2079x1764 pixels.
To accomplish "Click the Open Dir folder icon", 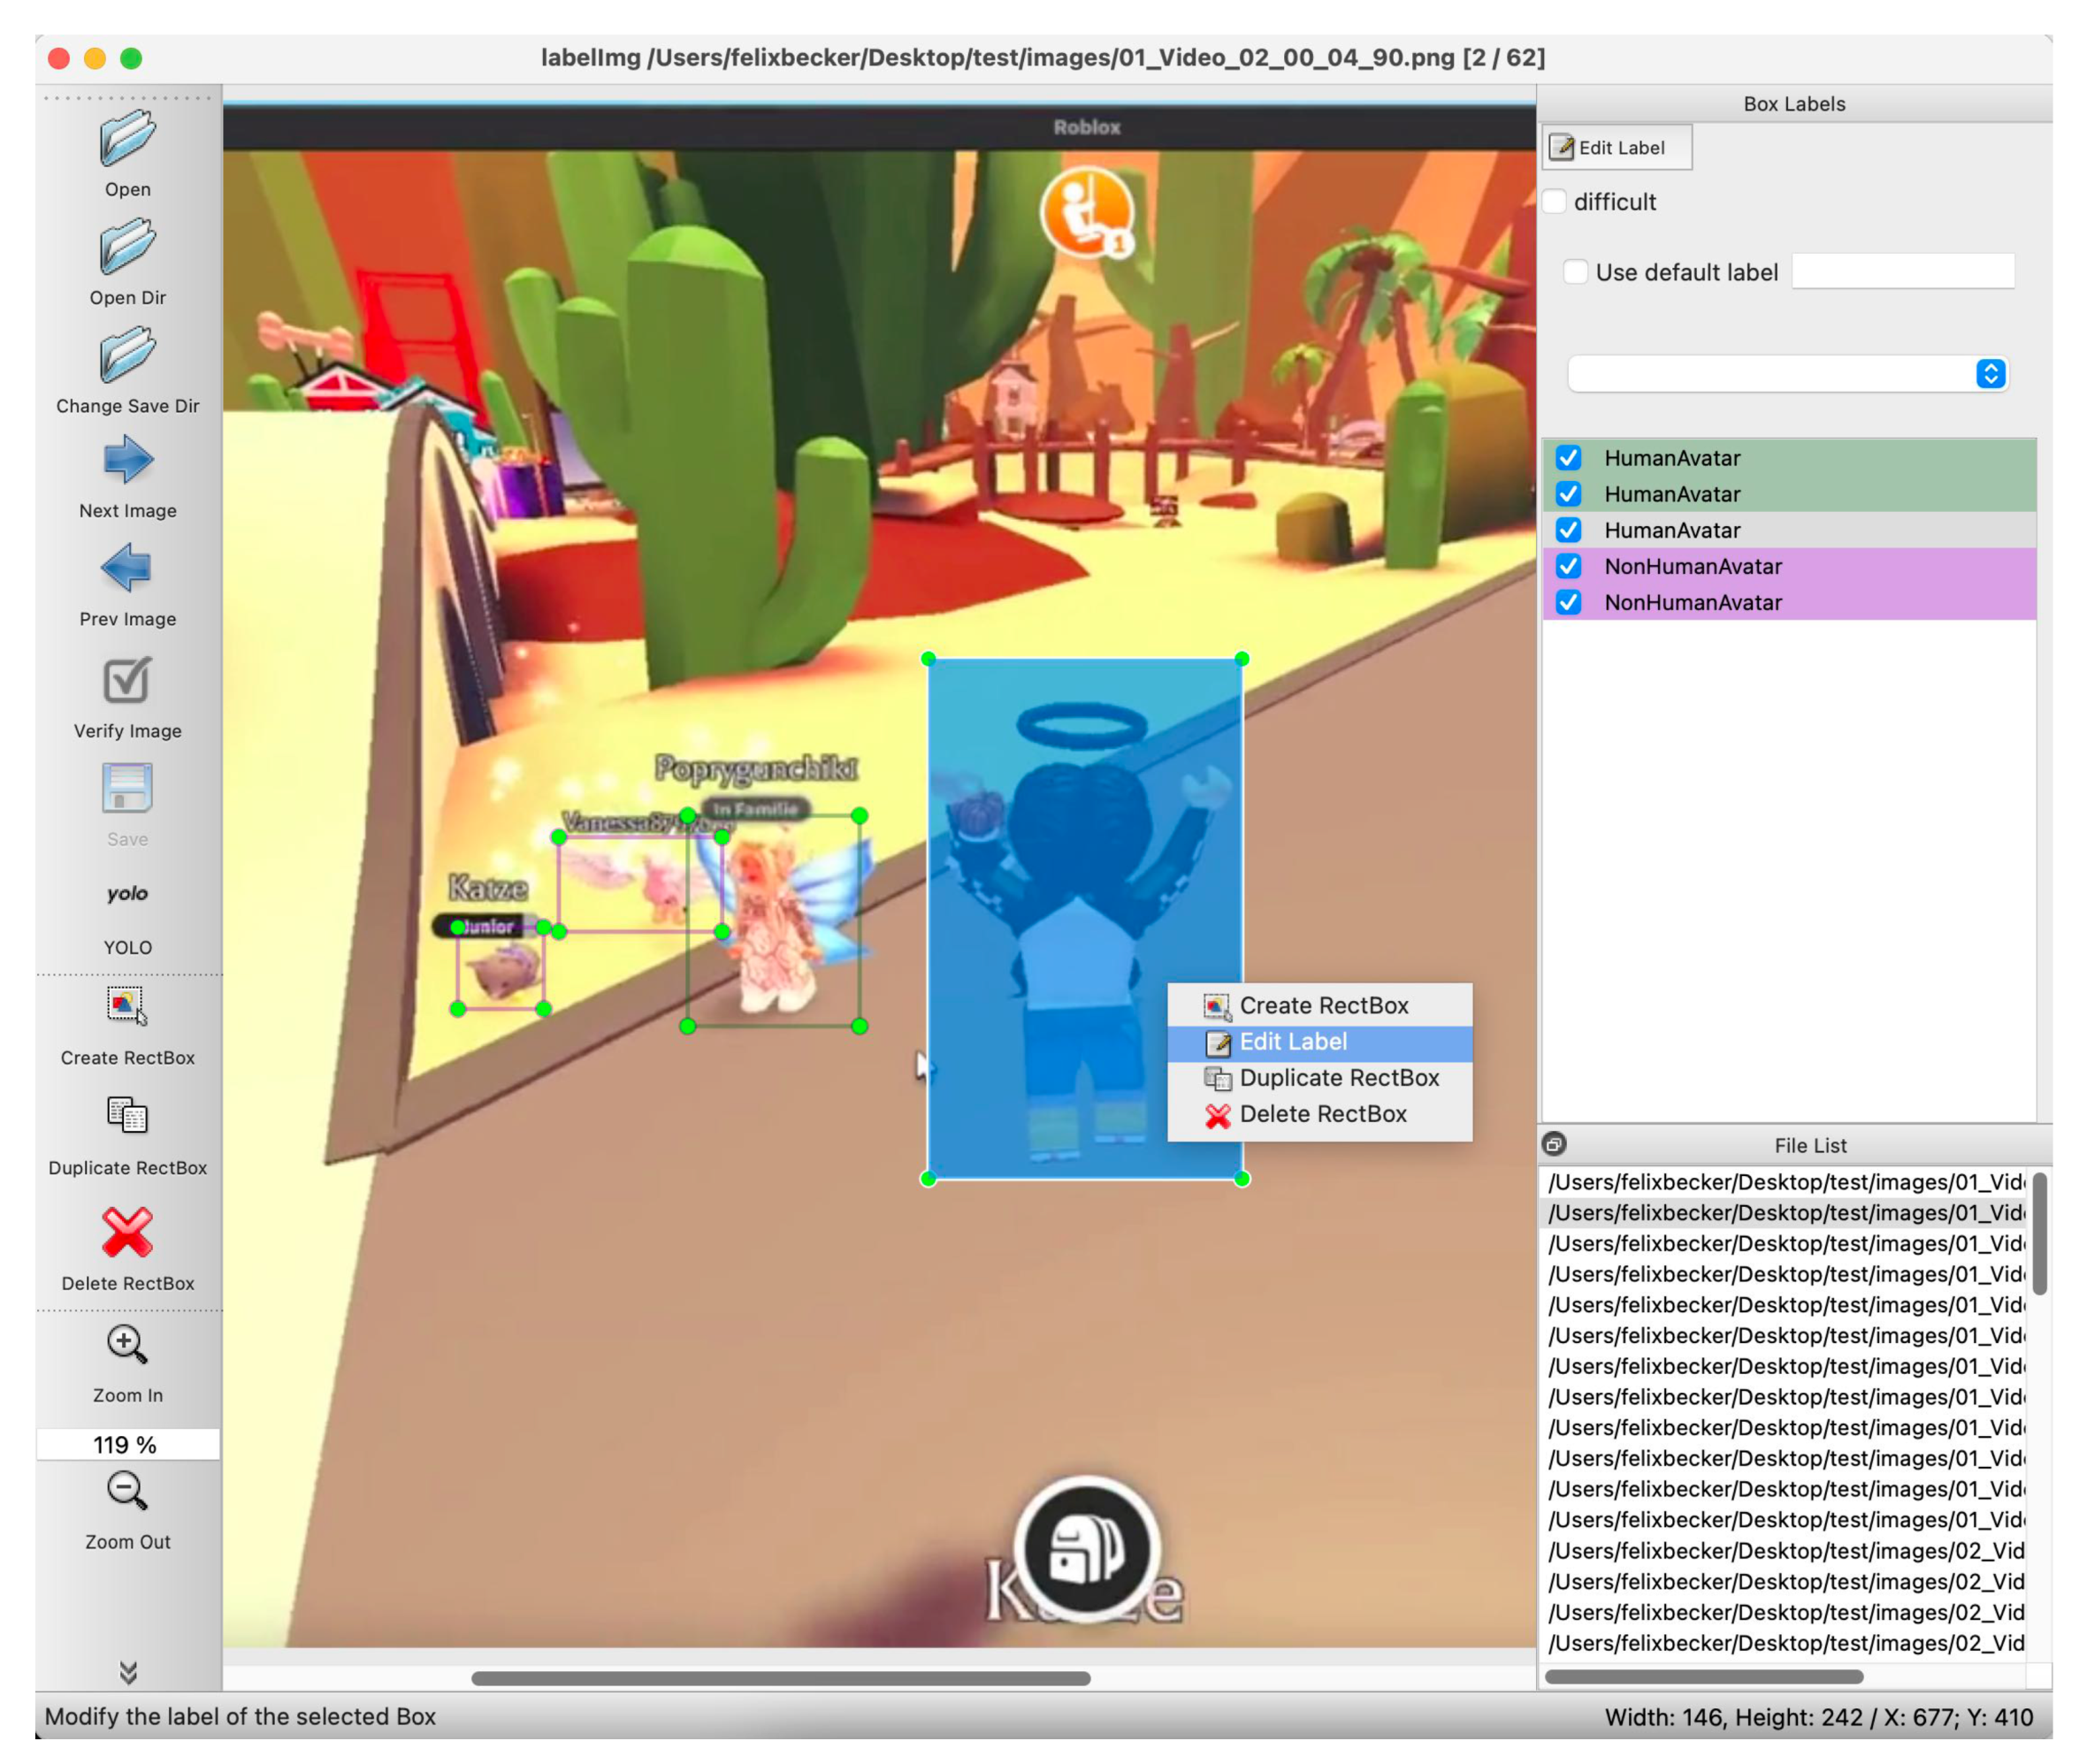I will click(x=127, y=247).
